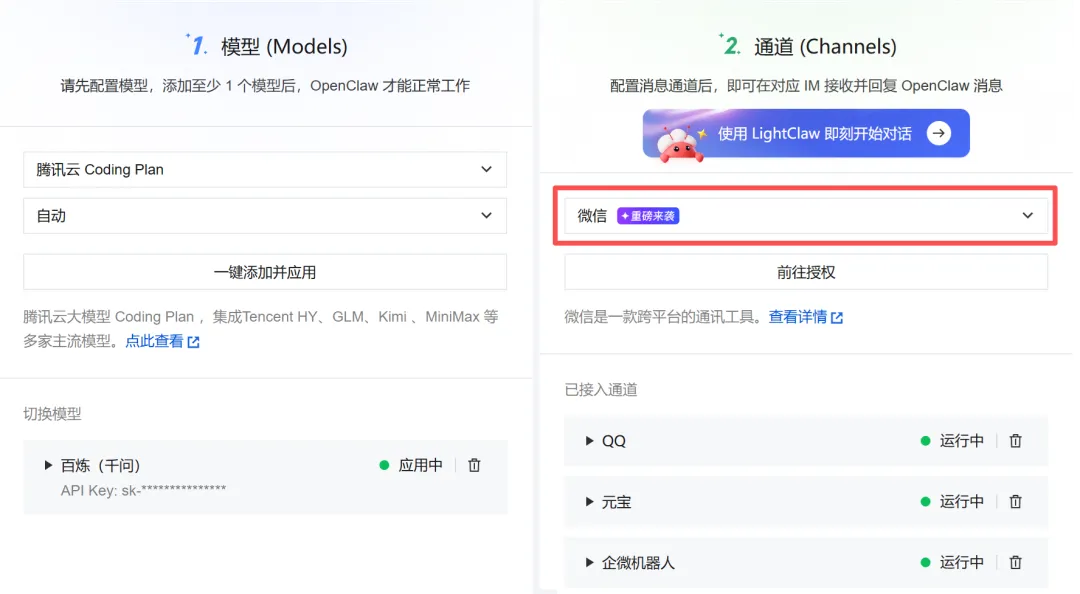The image size is (1080, 594).
Task: Click the 通道 (Channels) heading
Action: click(825, 46)
